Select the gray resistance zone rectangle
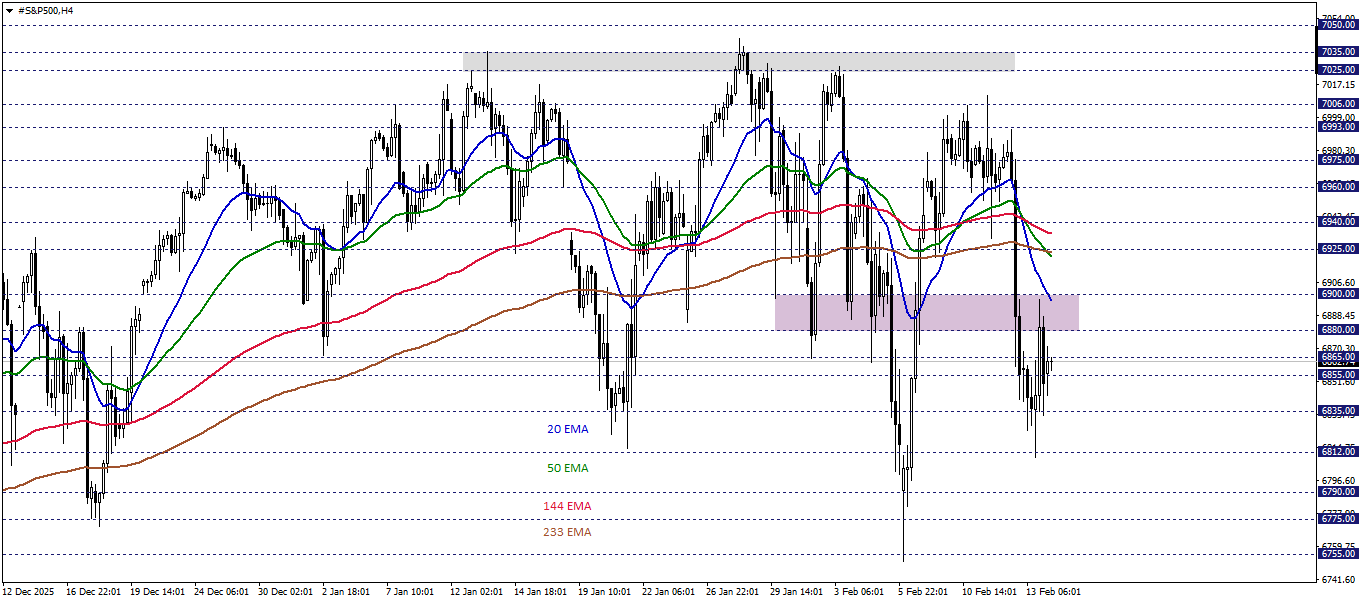Screen dimensions: 1362x603 coord(738,63)
